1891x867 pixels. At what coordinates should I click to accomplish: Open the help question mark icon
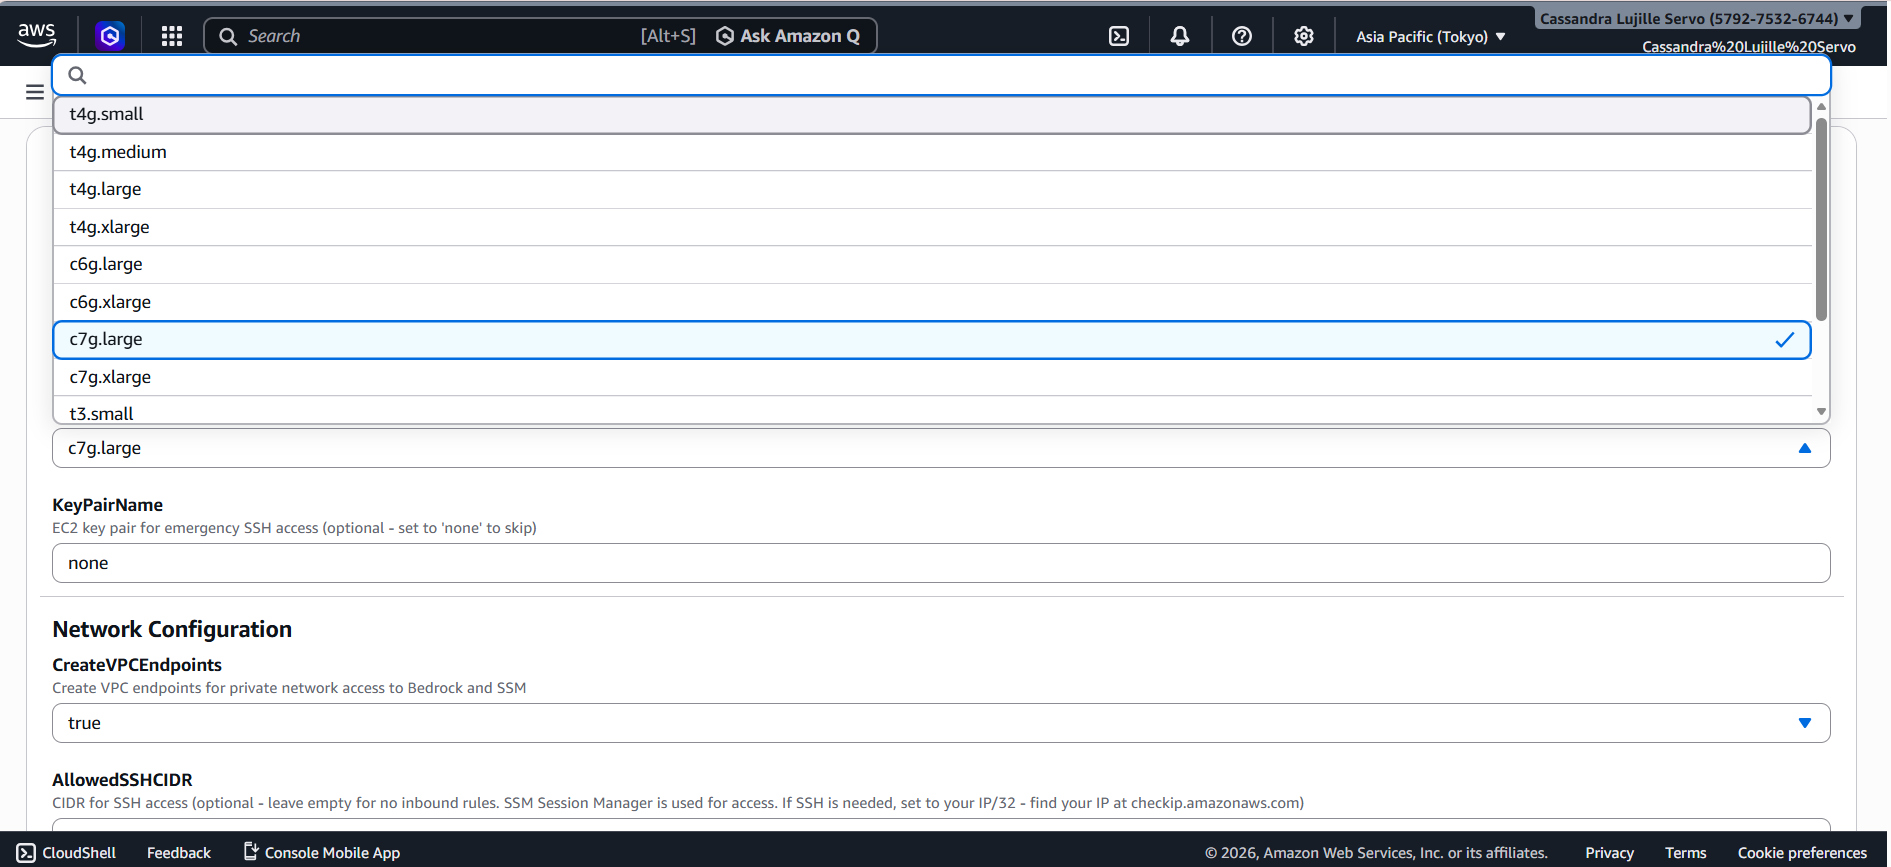1242,36
